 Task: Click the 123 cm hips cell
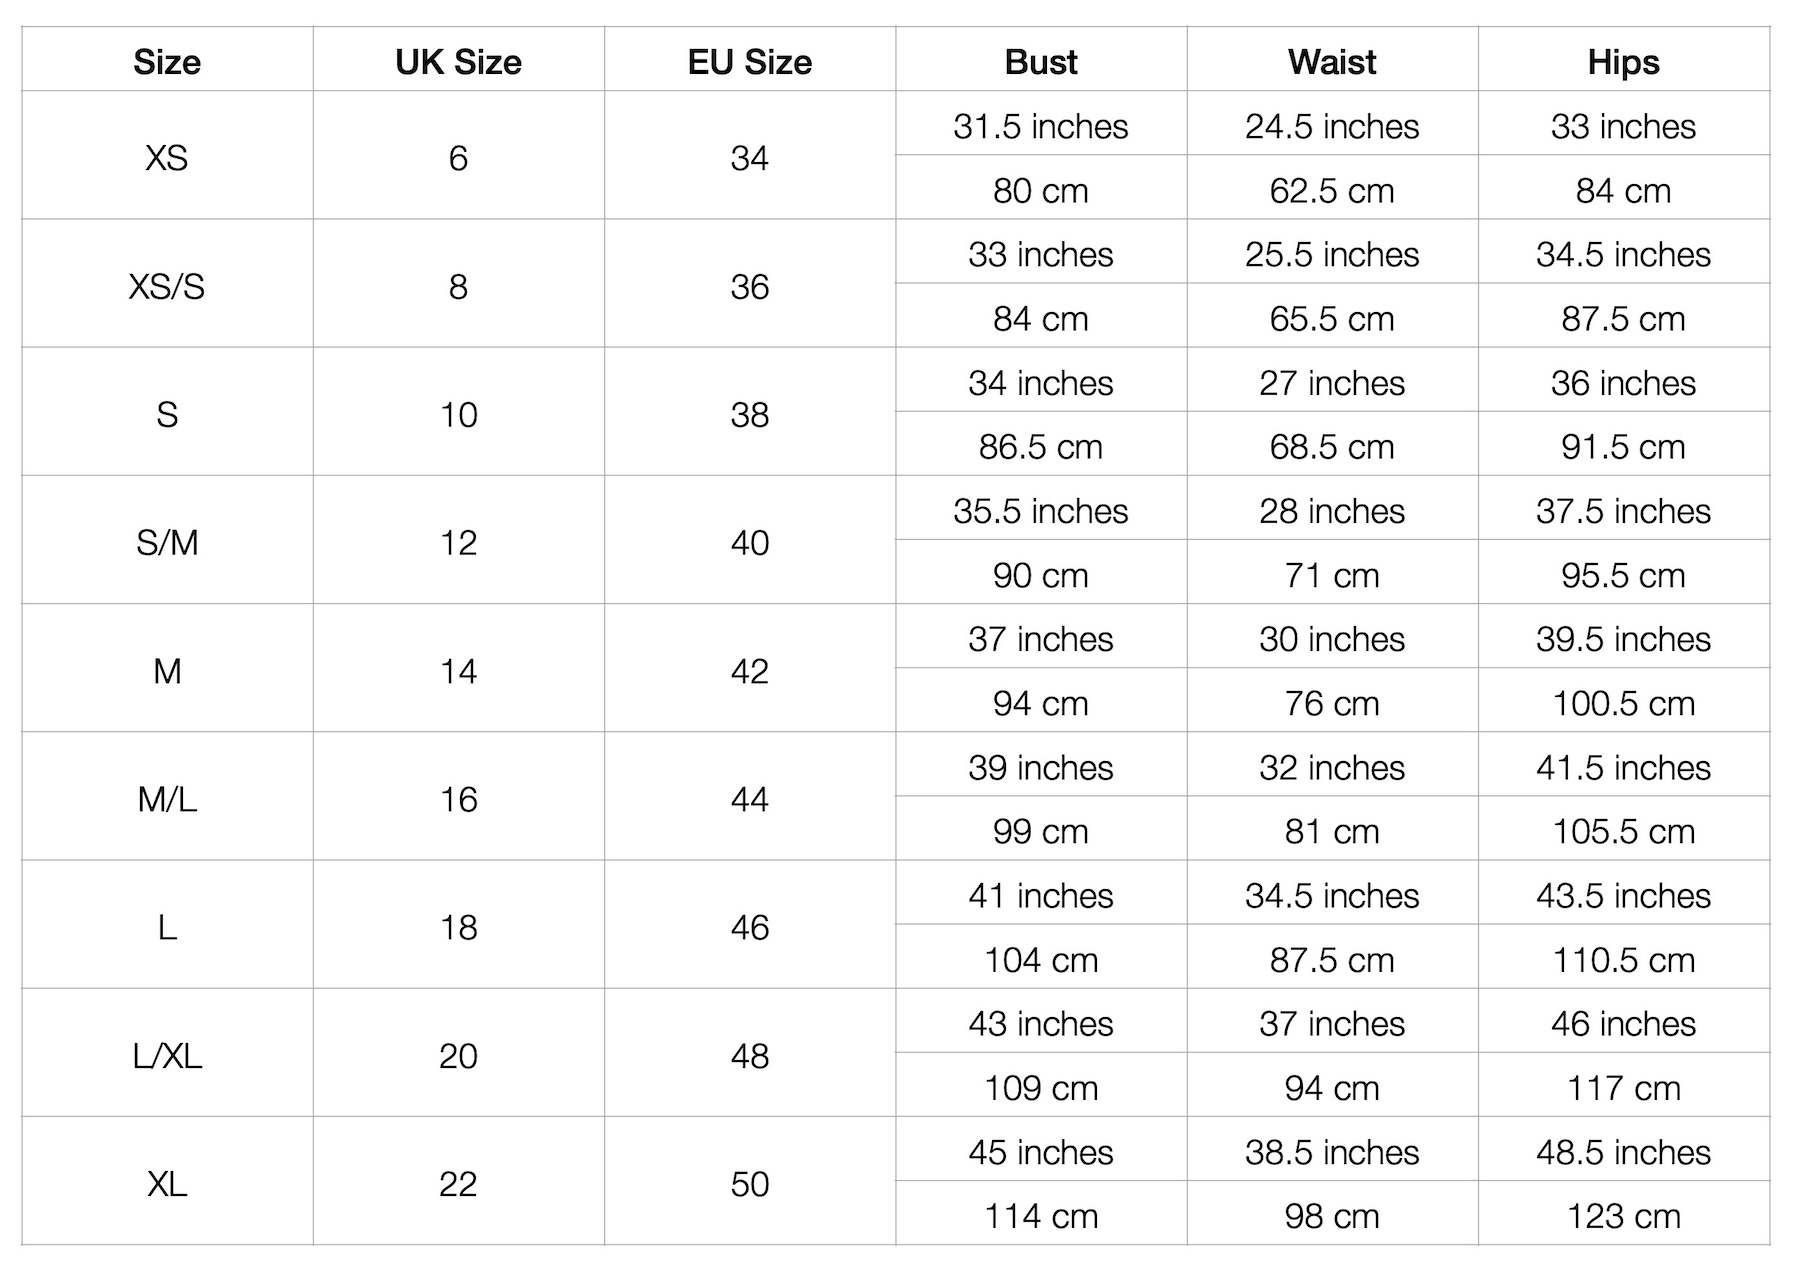(1623, 1216)
